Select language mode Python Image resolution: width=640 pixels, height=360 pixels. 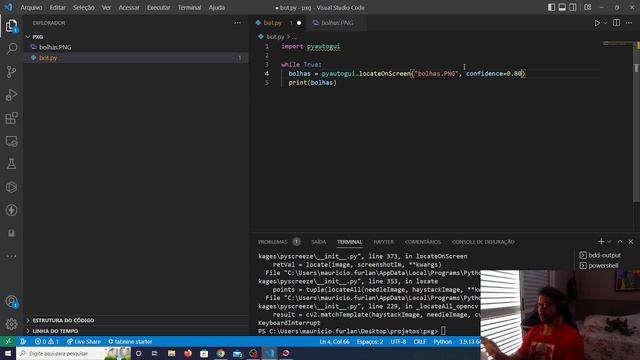pos(442,342)
